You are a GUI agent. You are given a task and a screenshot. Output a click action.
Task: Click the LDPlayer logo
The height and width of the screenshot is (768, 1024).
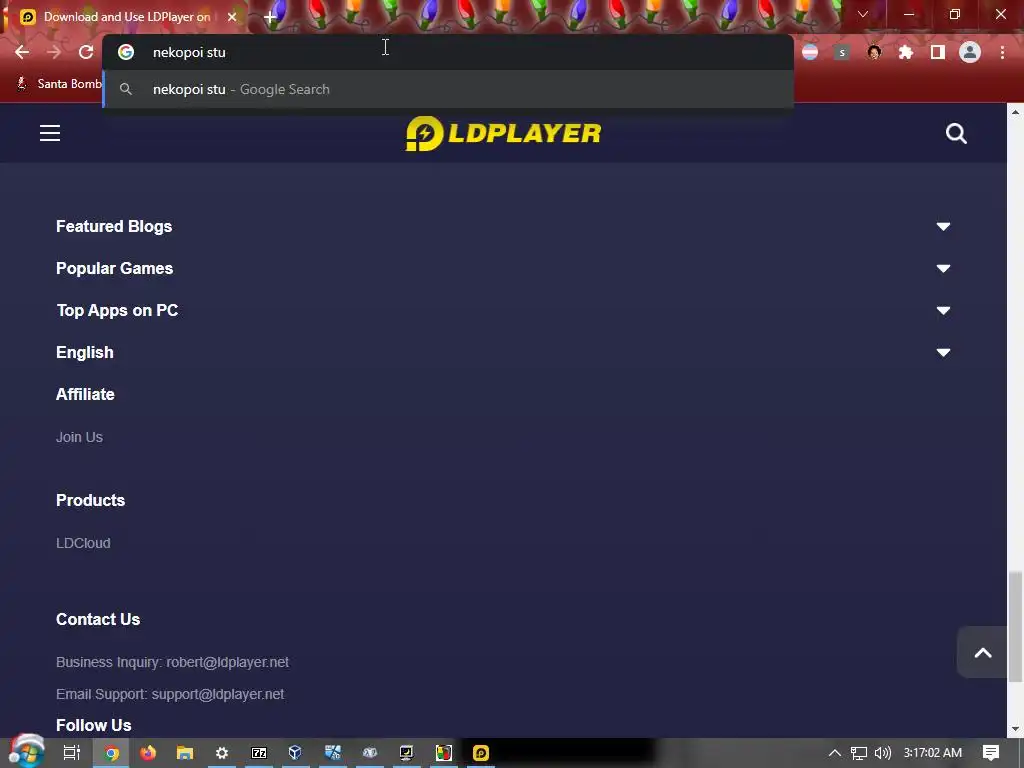pyautogui.click(x=503, y=133)
